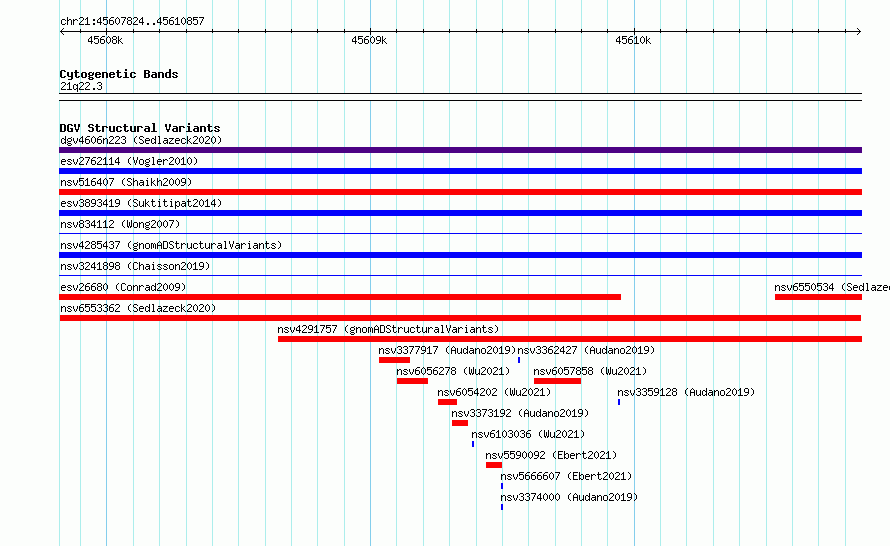
Task: Click the small blue nsv3374000 marker
Action: click(x=502, y=507)
